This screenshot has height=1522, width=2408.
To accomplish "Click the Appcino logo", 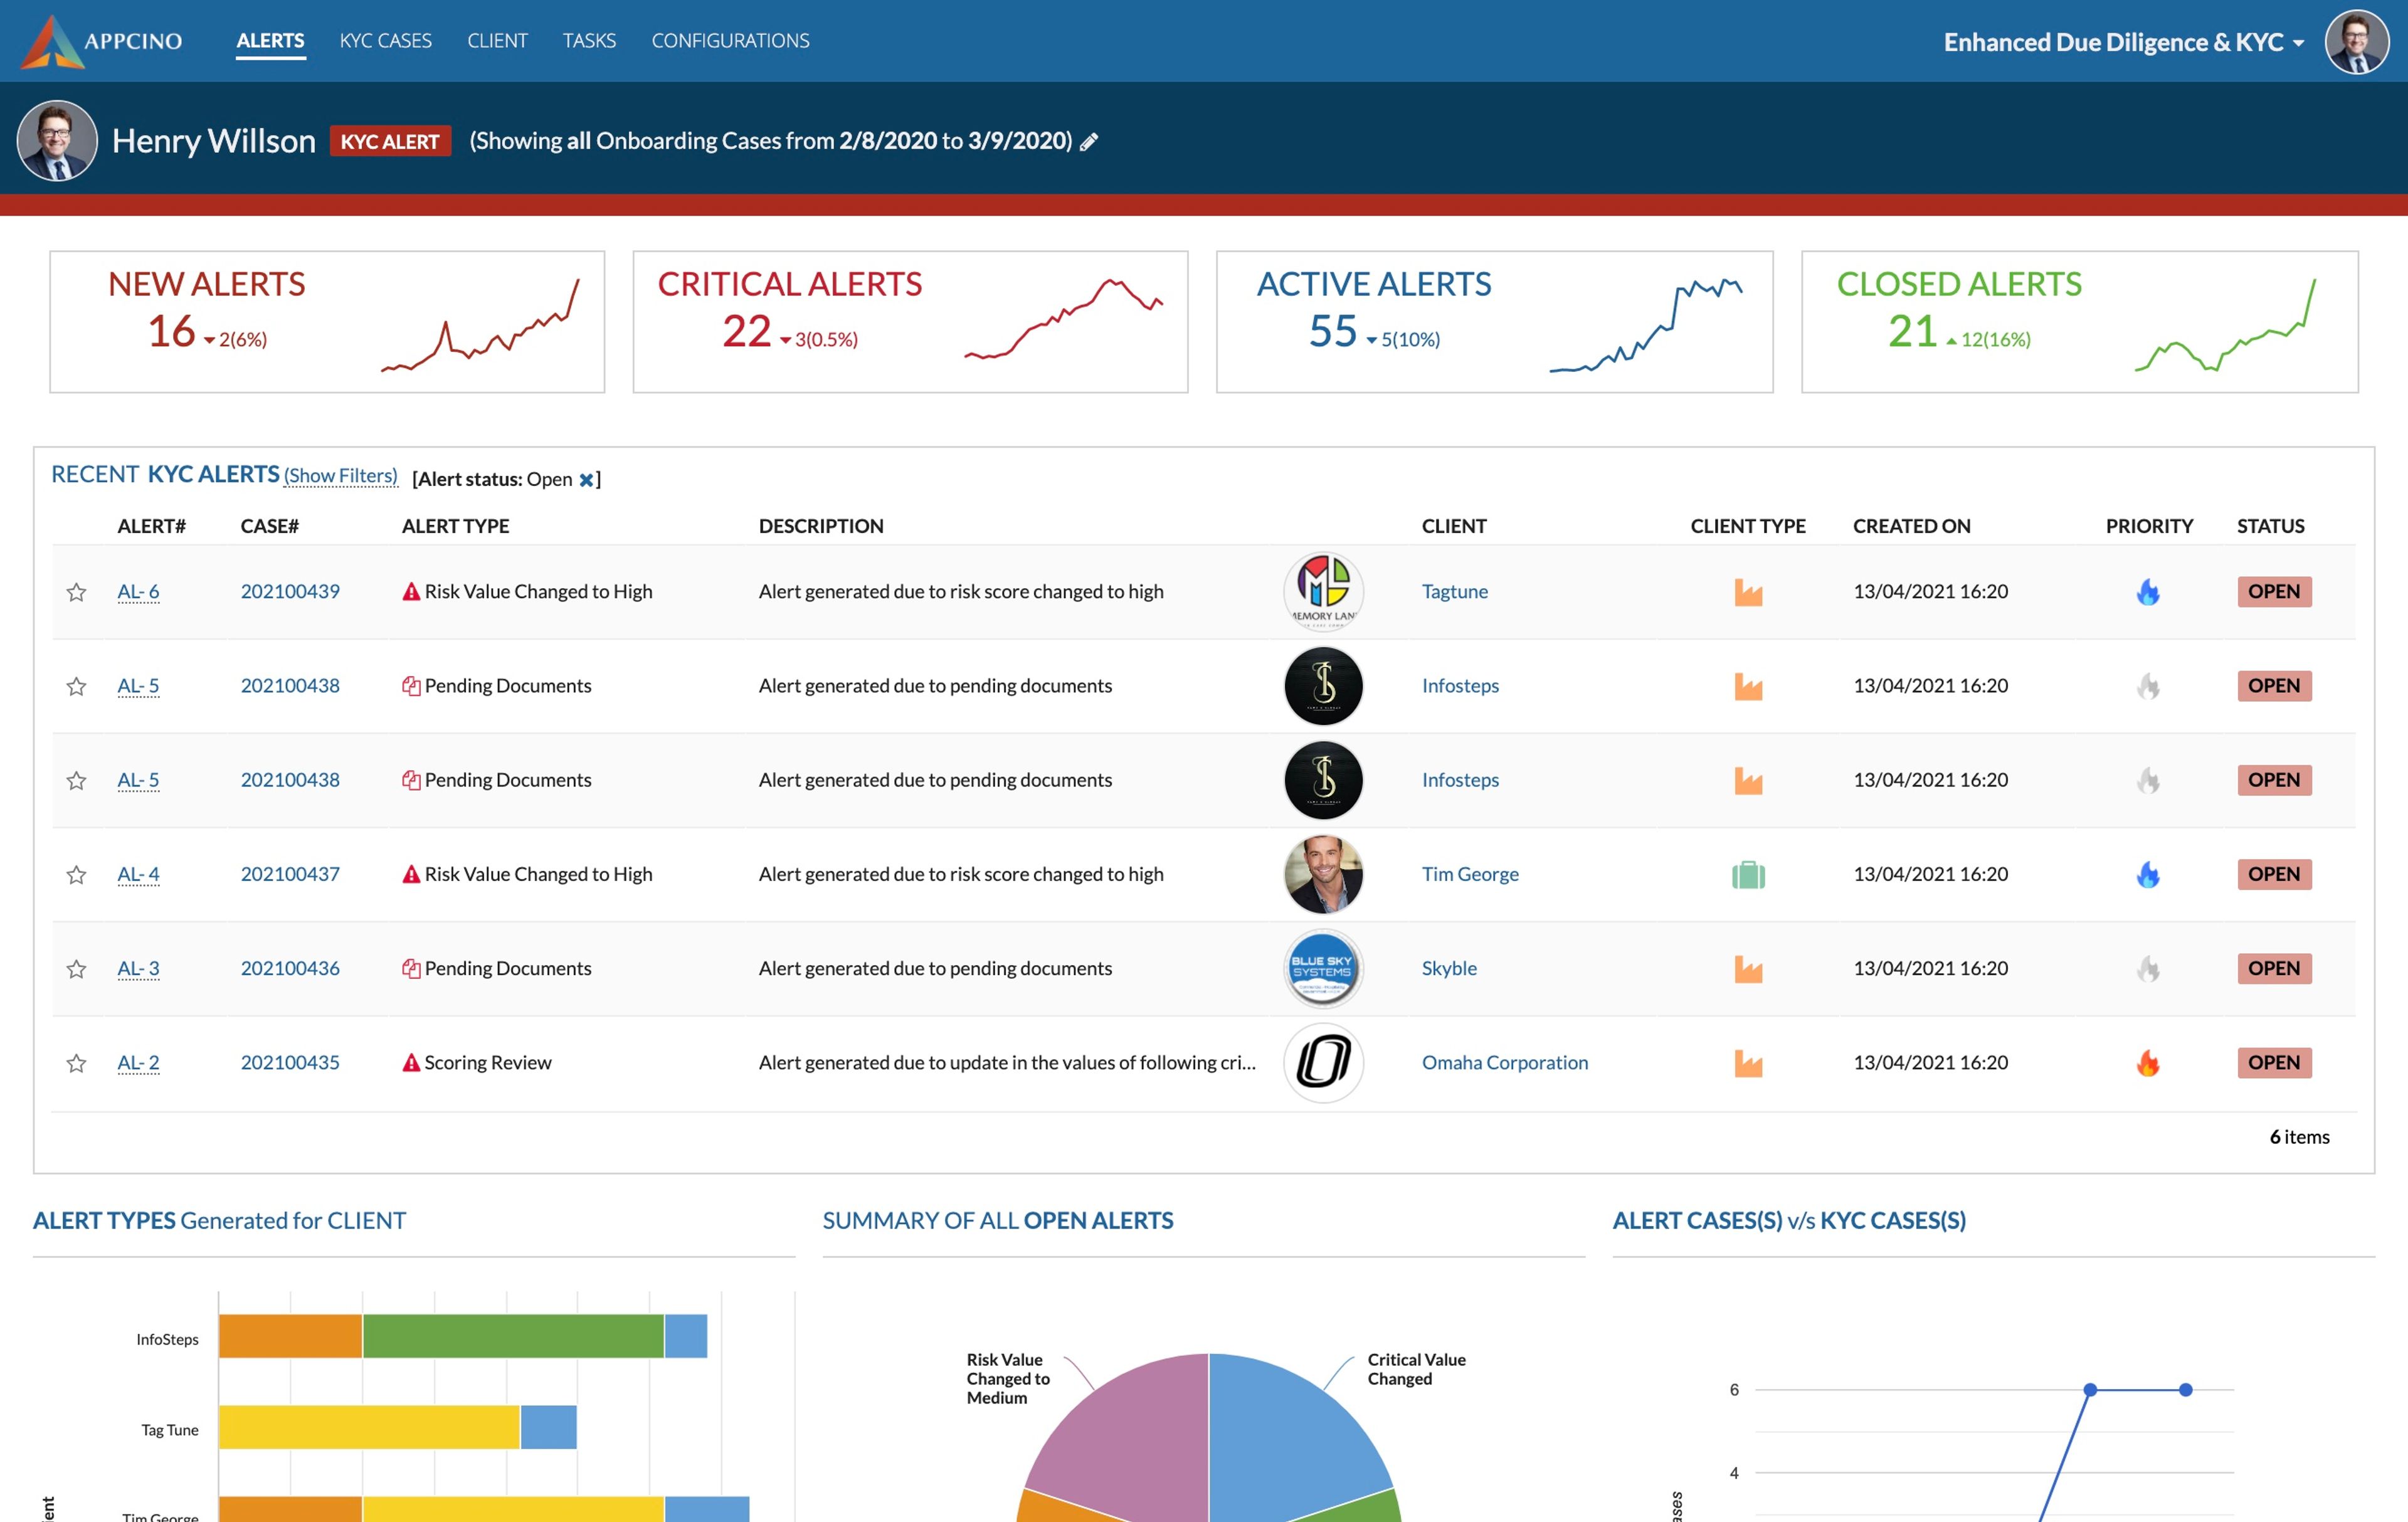I will pos(102,41).
